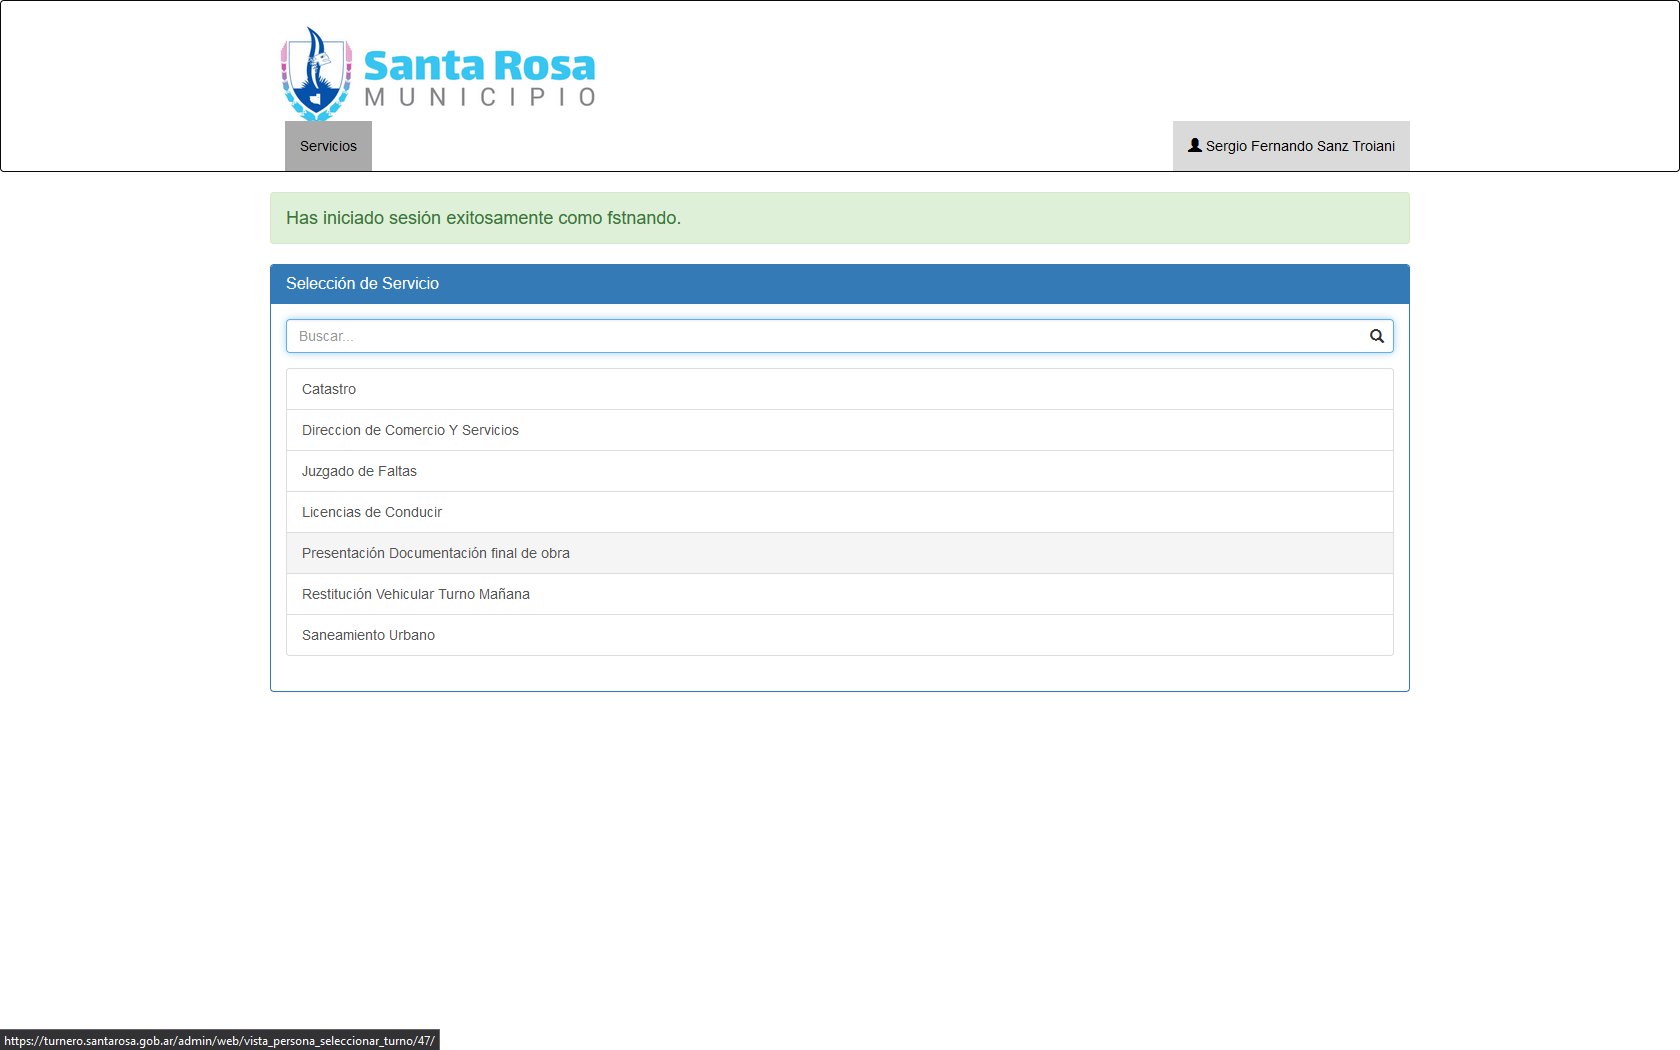Screen dimensions: 1680x1050
Task: Choose Restitución Vehicular Turno Mañana
Action: 416,594
